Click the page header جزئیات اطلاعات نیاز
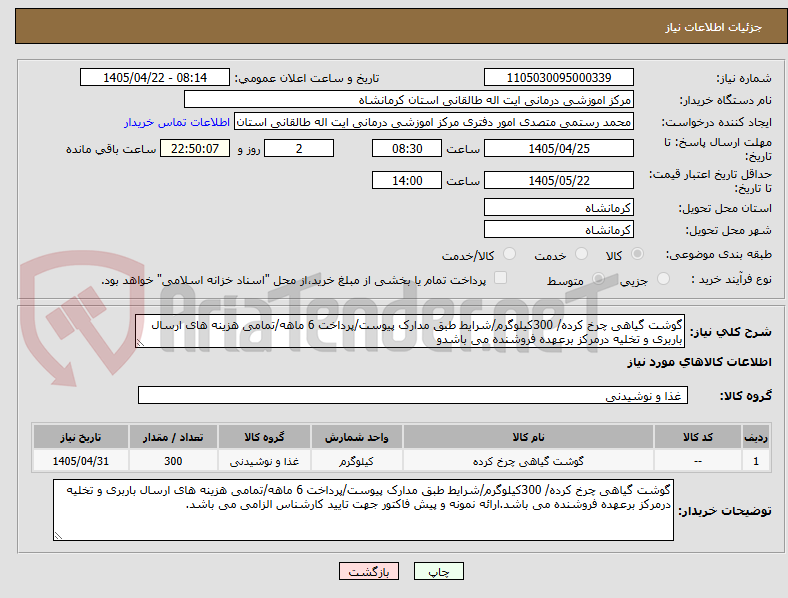788x598 pixels. pyautogui.click(x=714, y=27)
